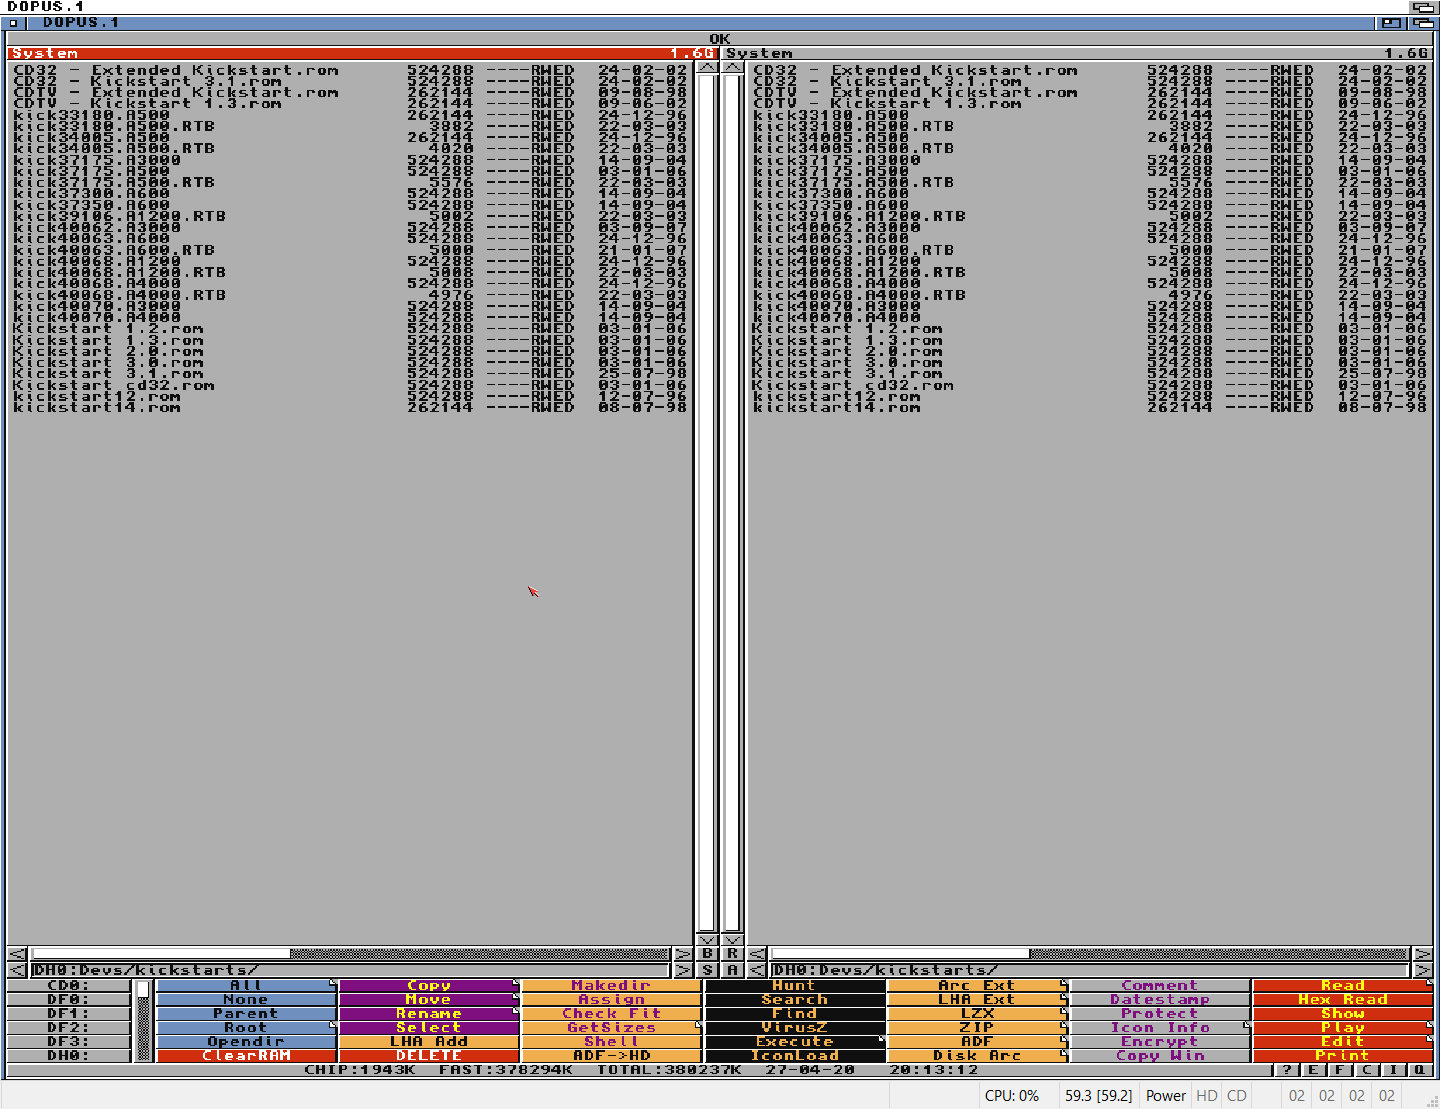This screenshot has width=1440, height=1109.
Task: Click the ? help gadget in status bar
Action: [1288, 1070]
